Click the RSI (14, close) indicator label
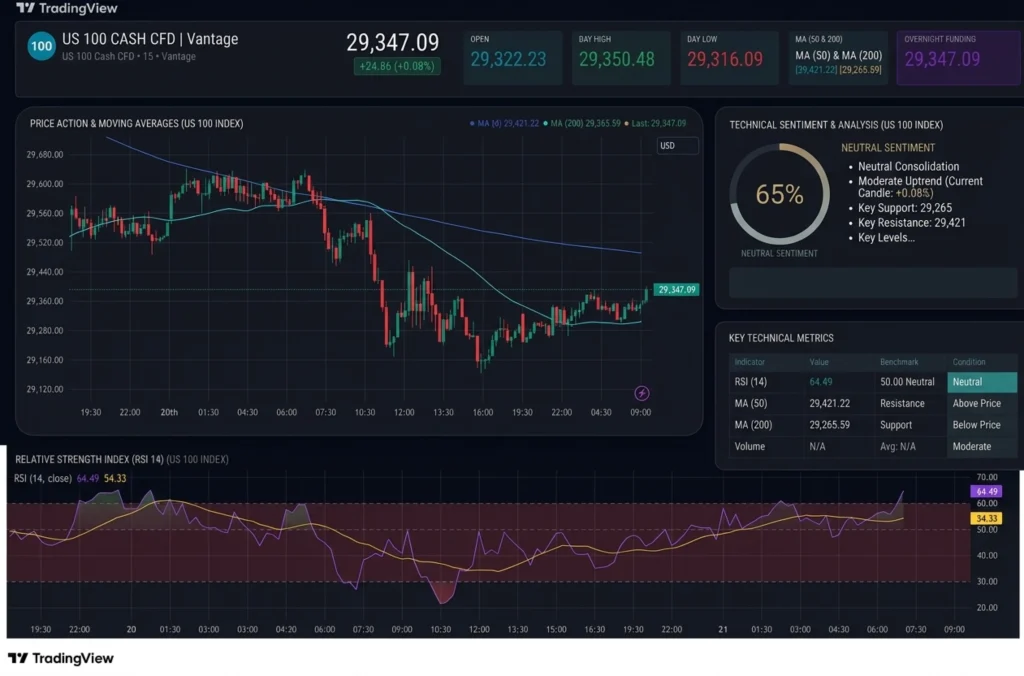 click(43, 479)
